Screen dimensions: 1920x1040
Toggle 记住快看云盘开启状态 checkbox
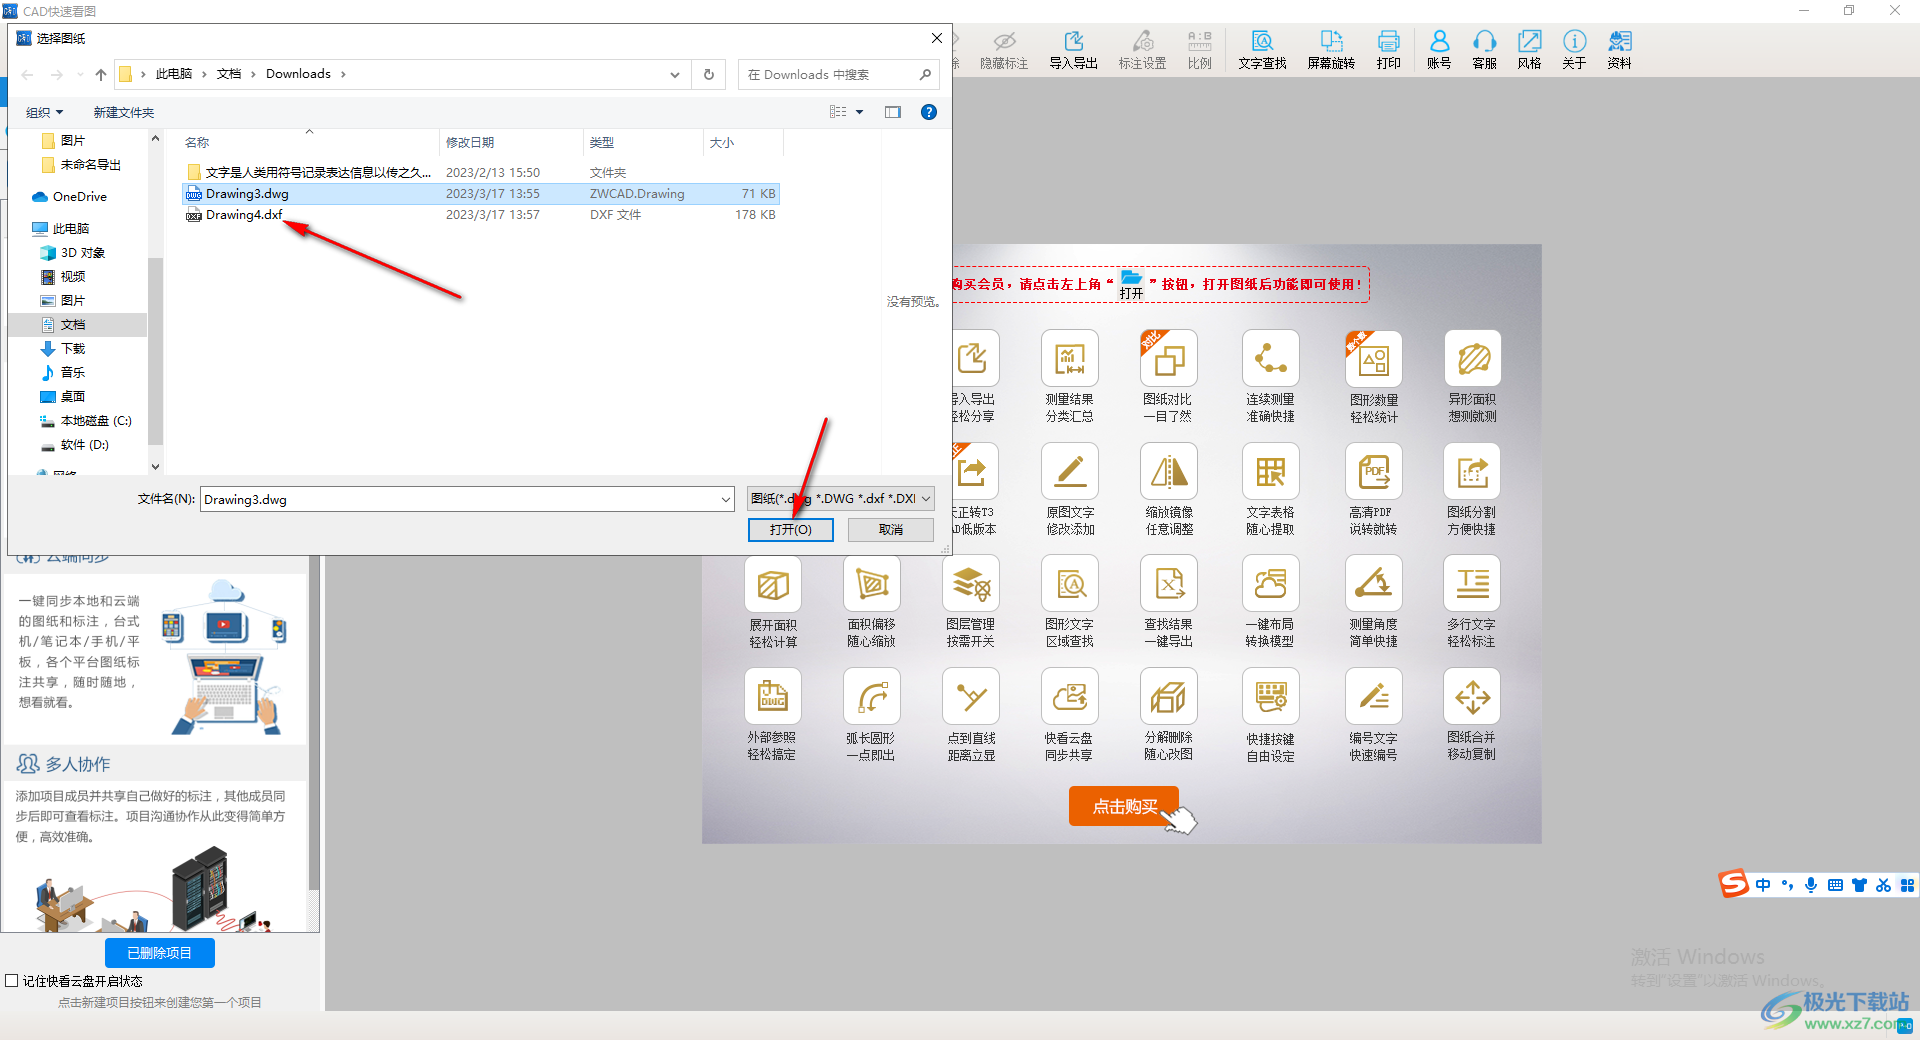click(12, 981)
